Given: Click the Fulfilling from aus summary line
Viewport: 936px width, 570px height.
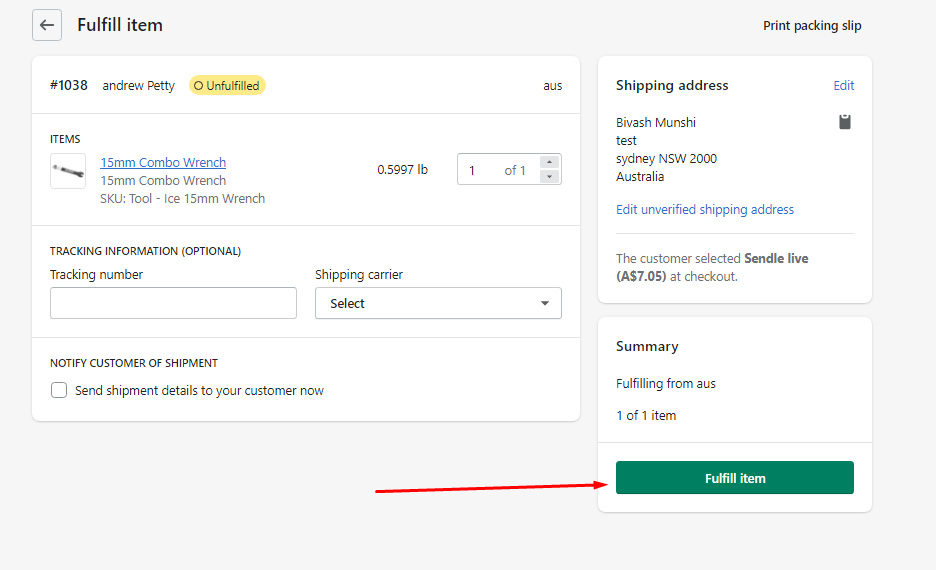Looking at the screenshot, I should click(x=666, y=384).
